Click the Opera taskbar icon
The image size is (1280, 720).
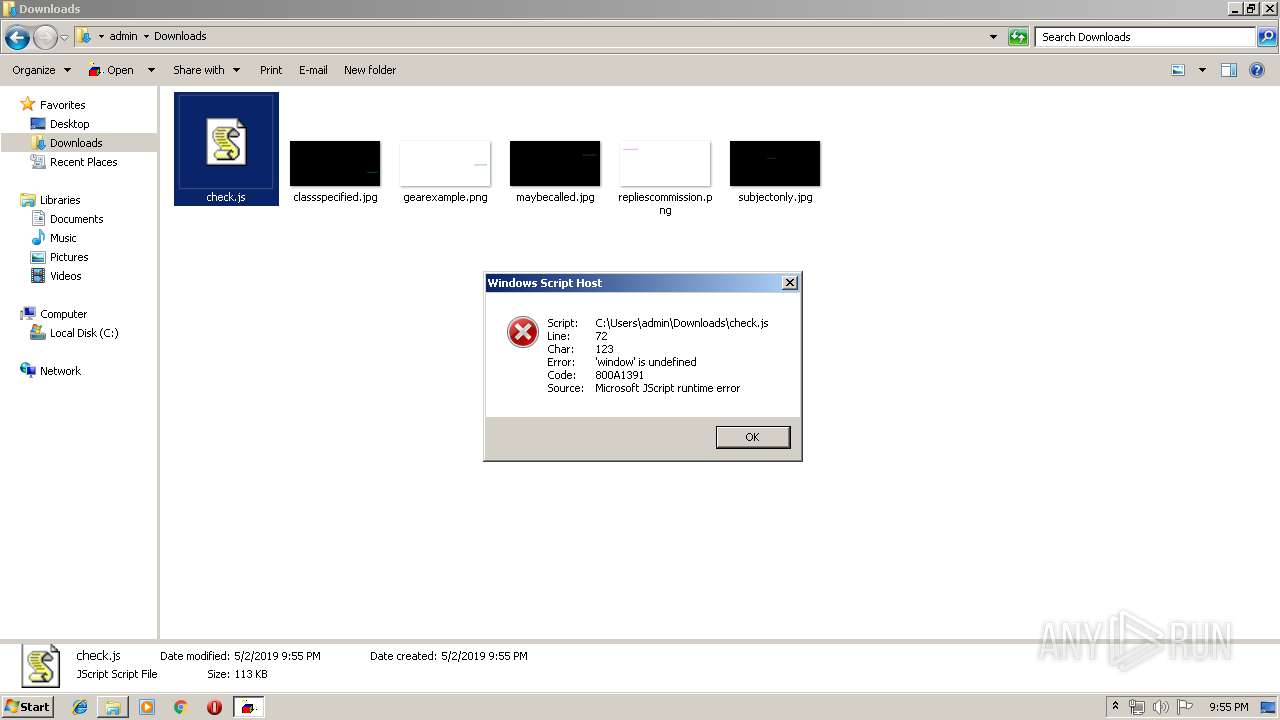214,707
